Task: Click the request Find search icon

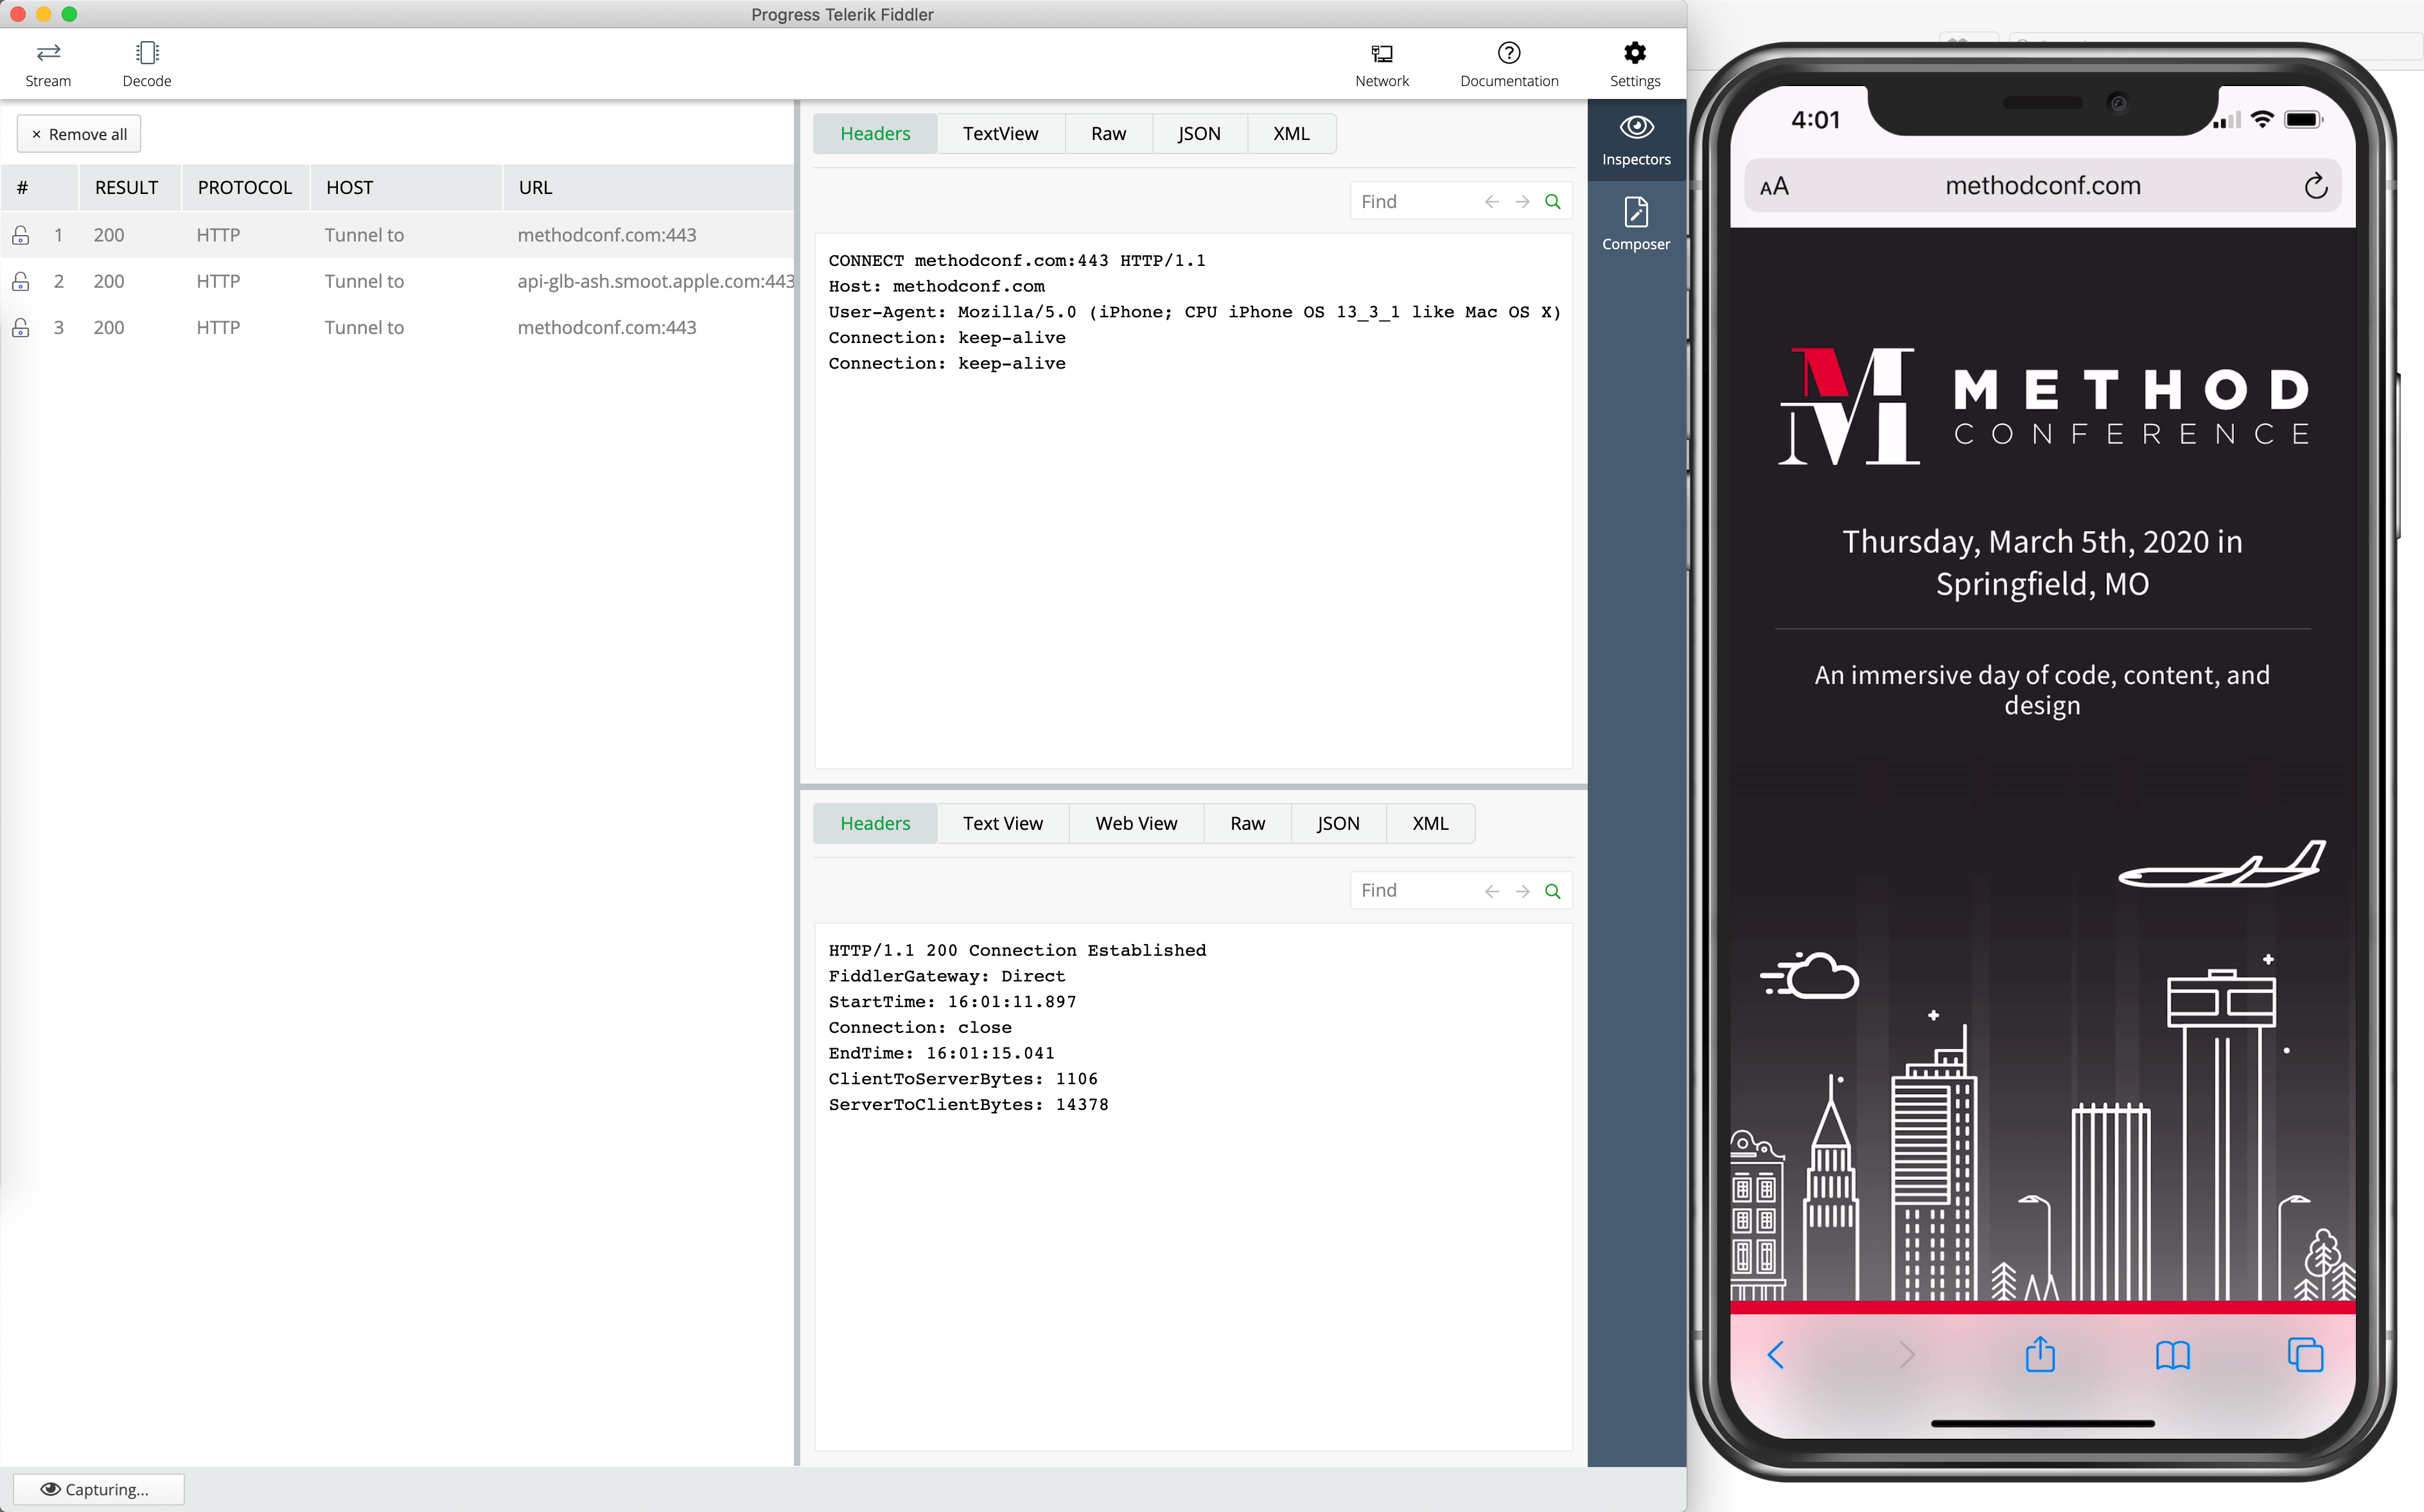Action: (x=1553, y=202)
